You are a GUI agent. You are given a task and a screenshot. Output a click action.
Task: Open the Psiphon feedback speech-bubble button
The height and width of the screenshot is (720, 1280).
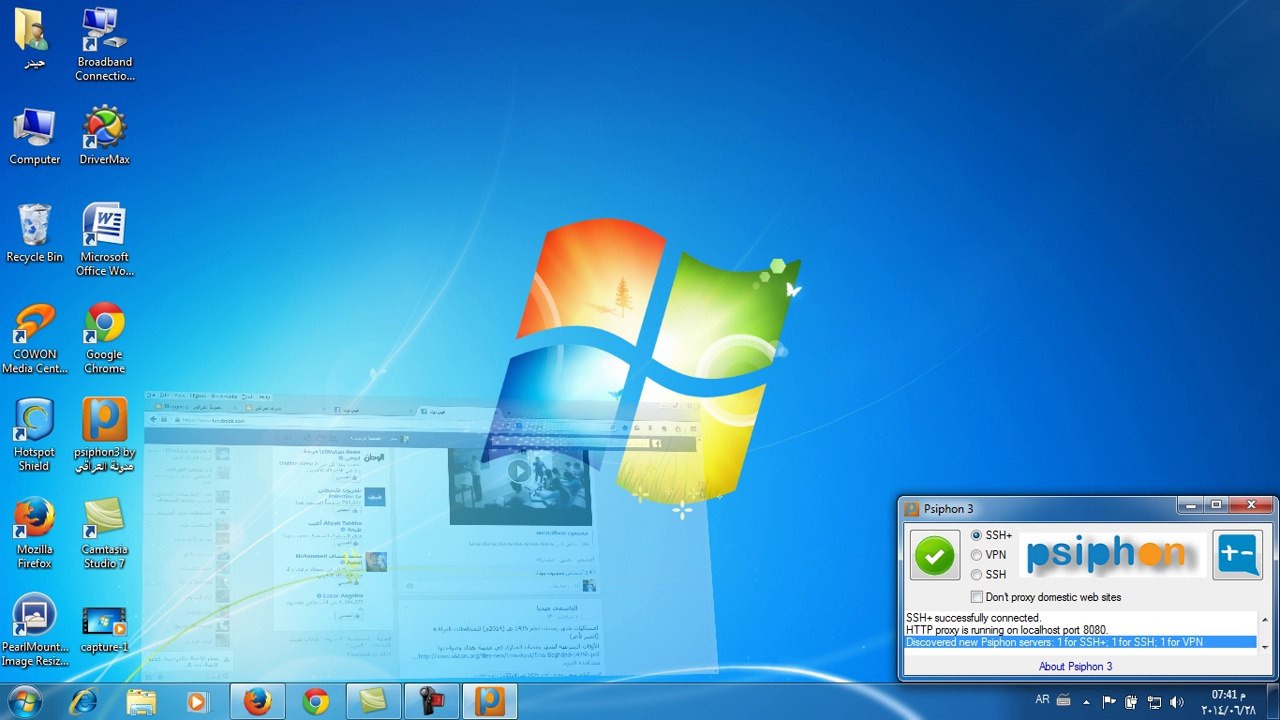[1238, 555]
